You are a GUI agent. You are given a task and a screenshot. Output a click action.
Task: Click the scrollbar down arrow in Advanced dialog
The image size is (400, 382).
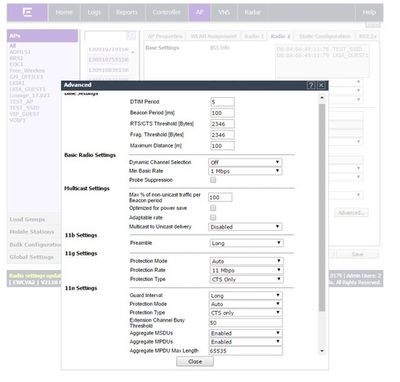click(322, 351)
